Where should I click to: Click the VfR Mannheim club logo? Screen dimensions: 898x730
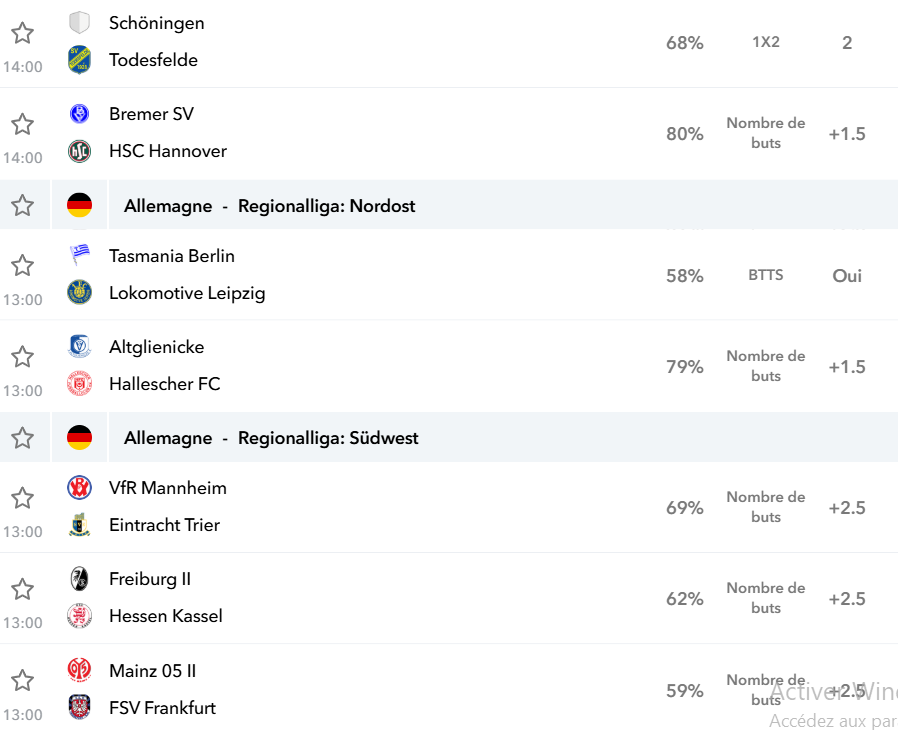pyautogui.click(x=80, y=488)
